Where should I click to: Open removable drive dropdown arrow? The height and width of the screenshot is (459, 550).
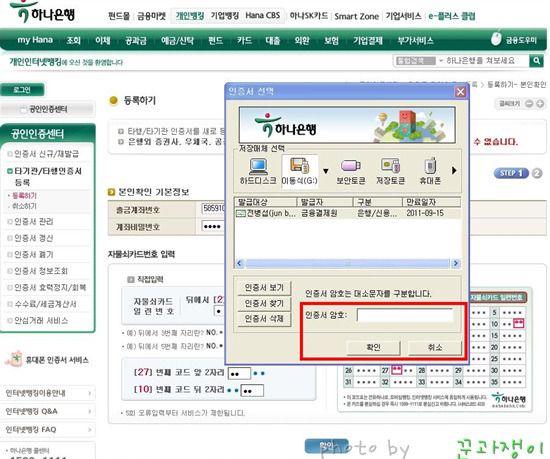coord(326,171)
